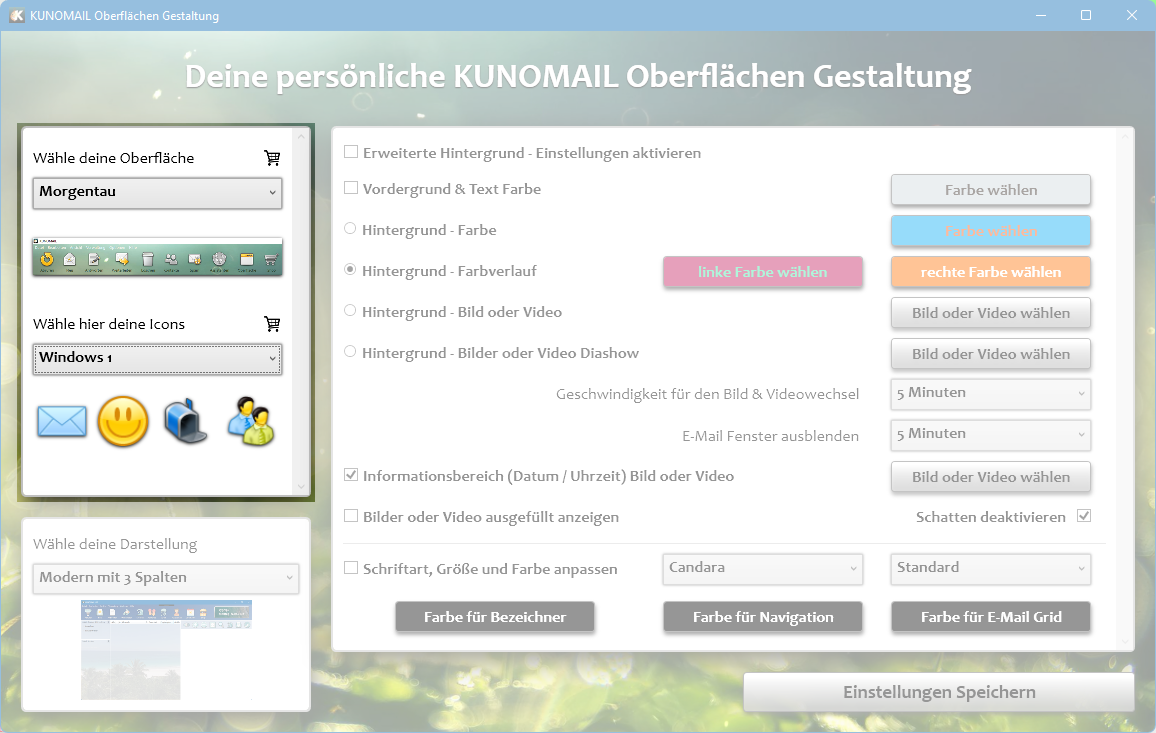
Task: Click the Einstellungen Speichern button
Action: pos(939,692)
